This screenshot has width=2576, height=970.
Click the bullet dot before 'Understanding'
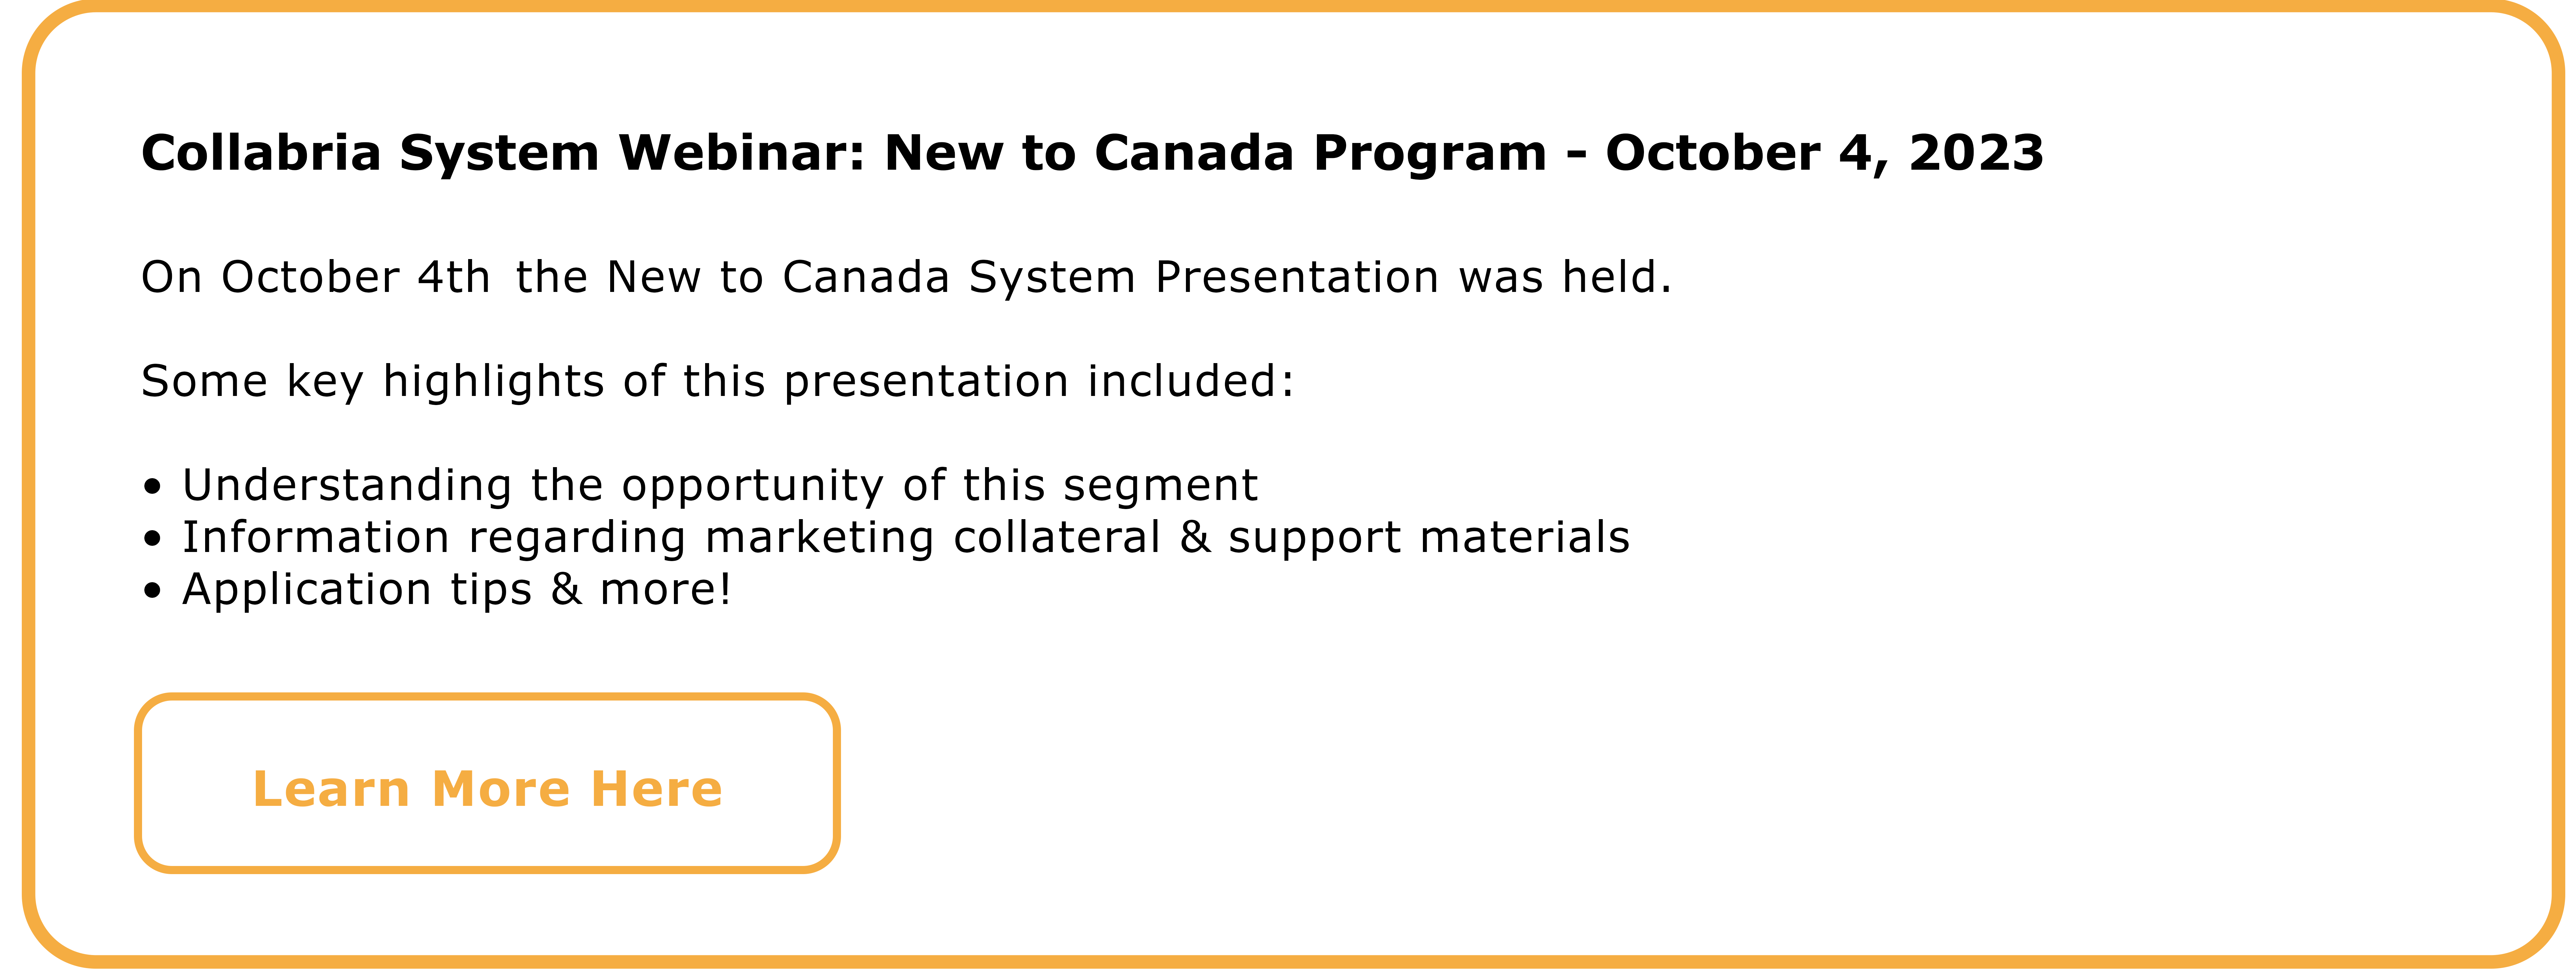(152, 487)
